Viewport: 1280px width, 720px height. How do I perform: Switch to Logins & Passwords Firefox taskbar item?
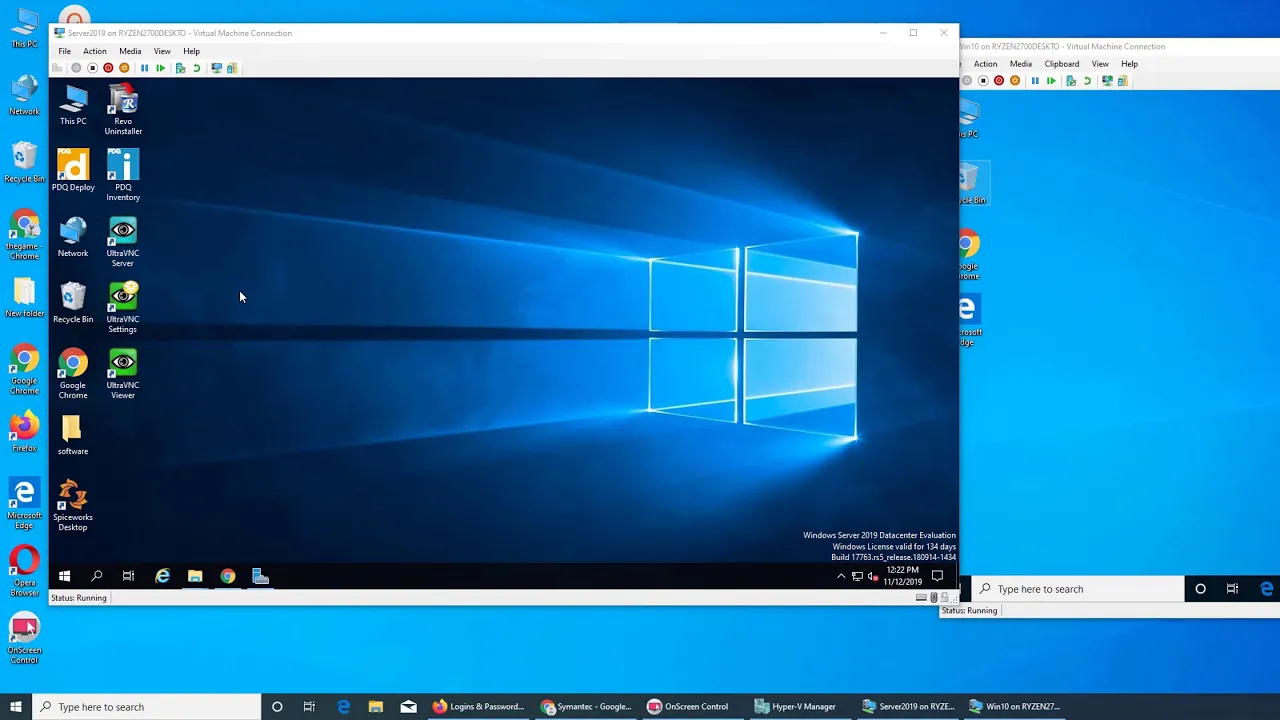[x=478, y=707]
